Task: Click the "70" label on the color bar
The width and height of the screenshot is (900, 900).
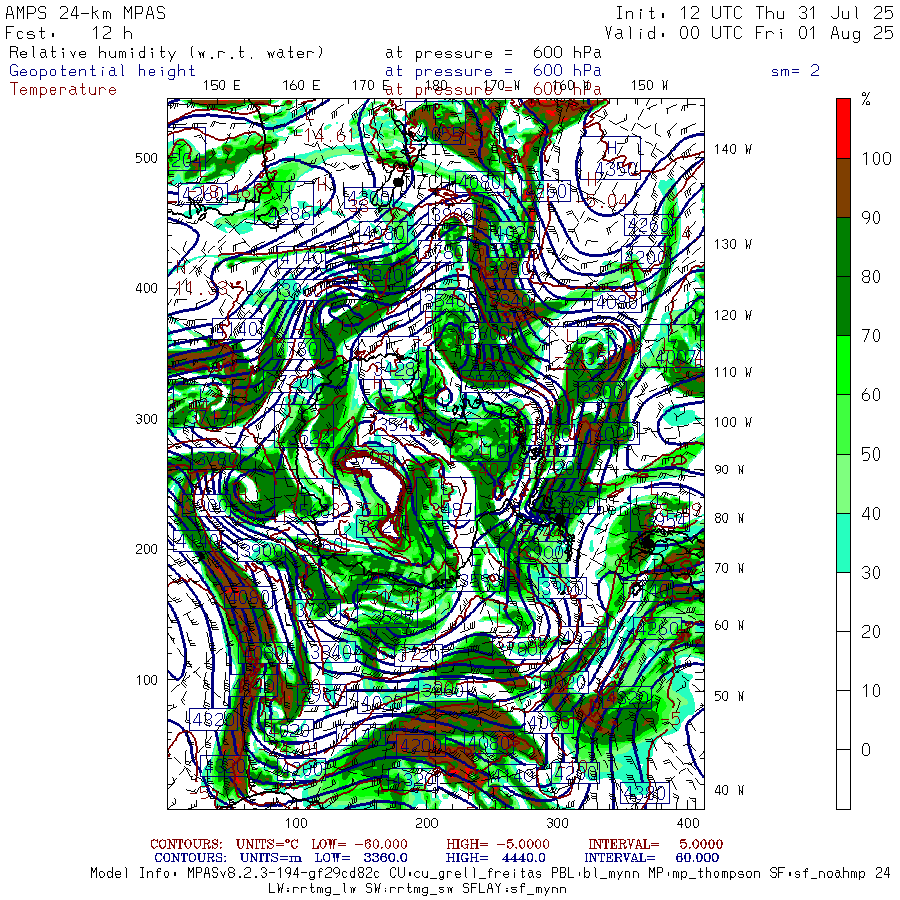Action: (x=871, y=336)
